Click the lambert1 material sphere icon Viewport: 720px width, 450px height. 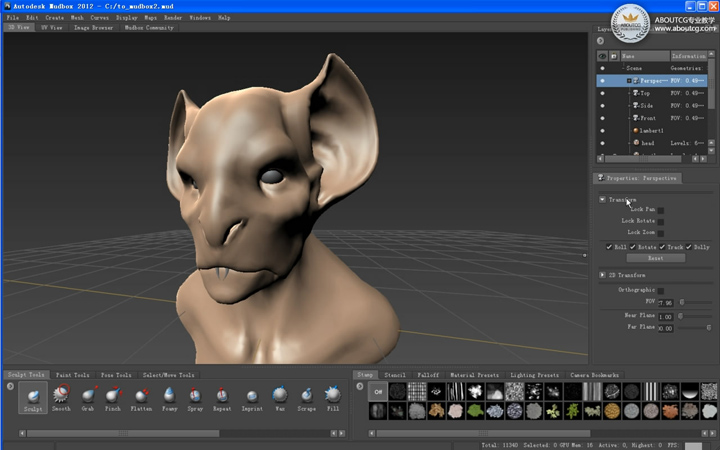tap(636, 130)
